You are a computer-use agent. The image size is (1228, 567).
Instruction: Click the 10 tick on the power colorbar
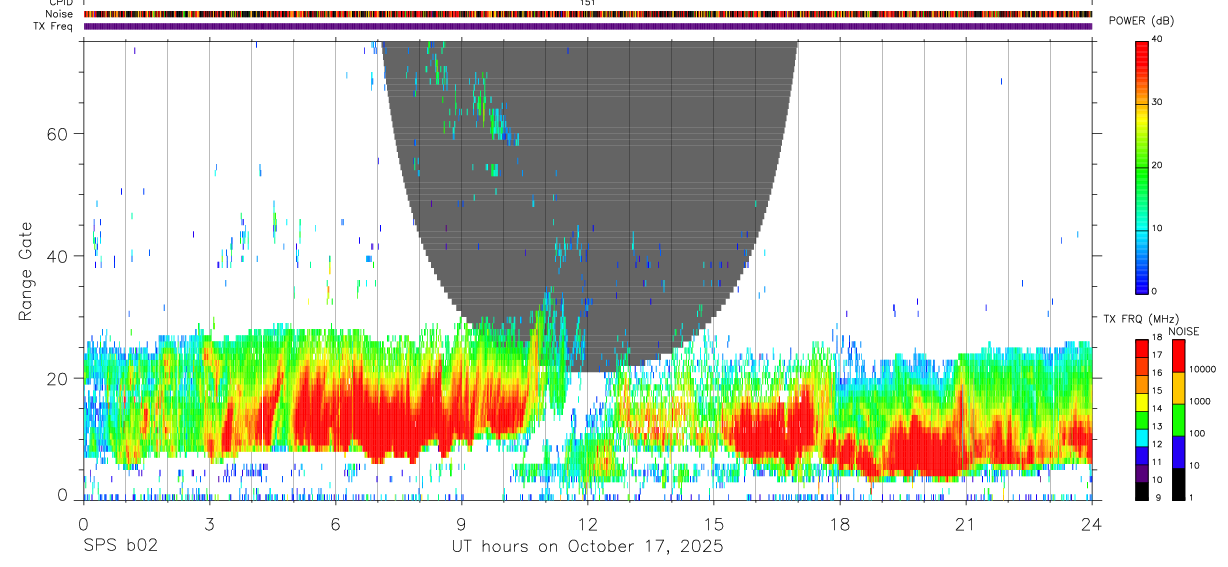click(x=1157, y=228)
